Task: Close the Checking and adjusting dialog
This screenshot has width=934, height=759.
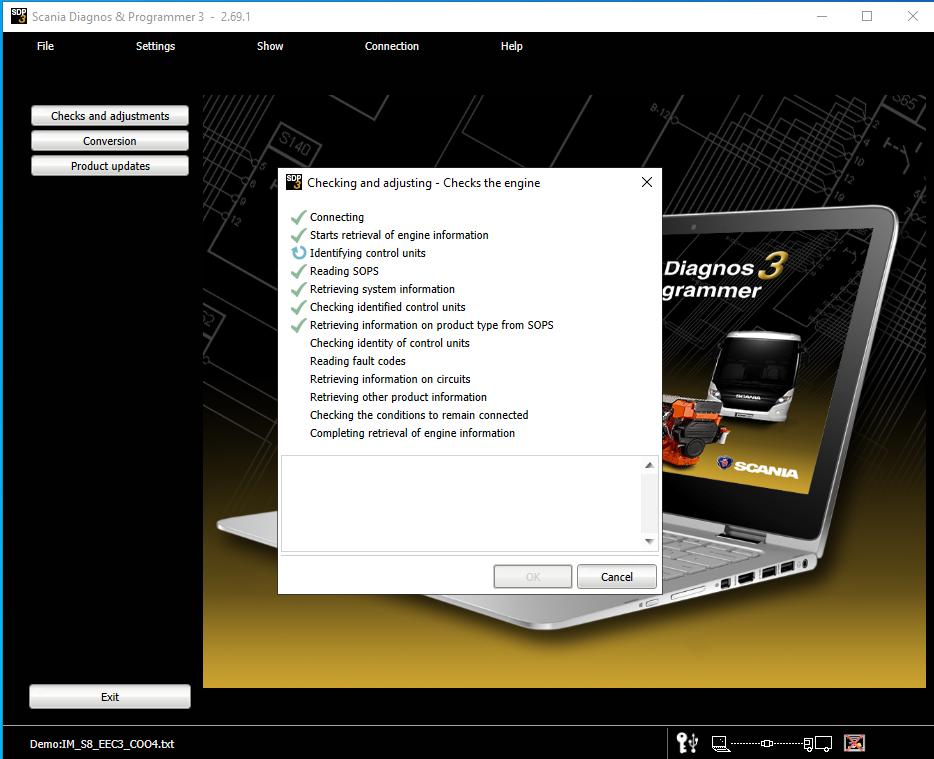Action: pyautogui.click(x=646, y=182)
